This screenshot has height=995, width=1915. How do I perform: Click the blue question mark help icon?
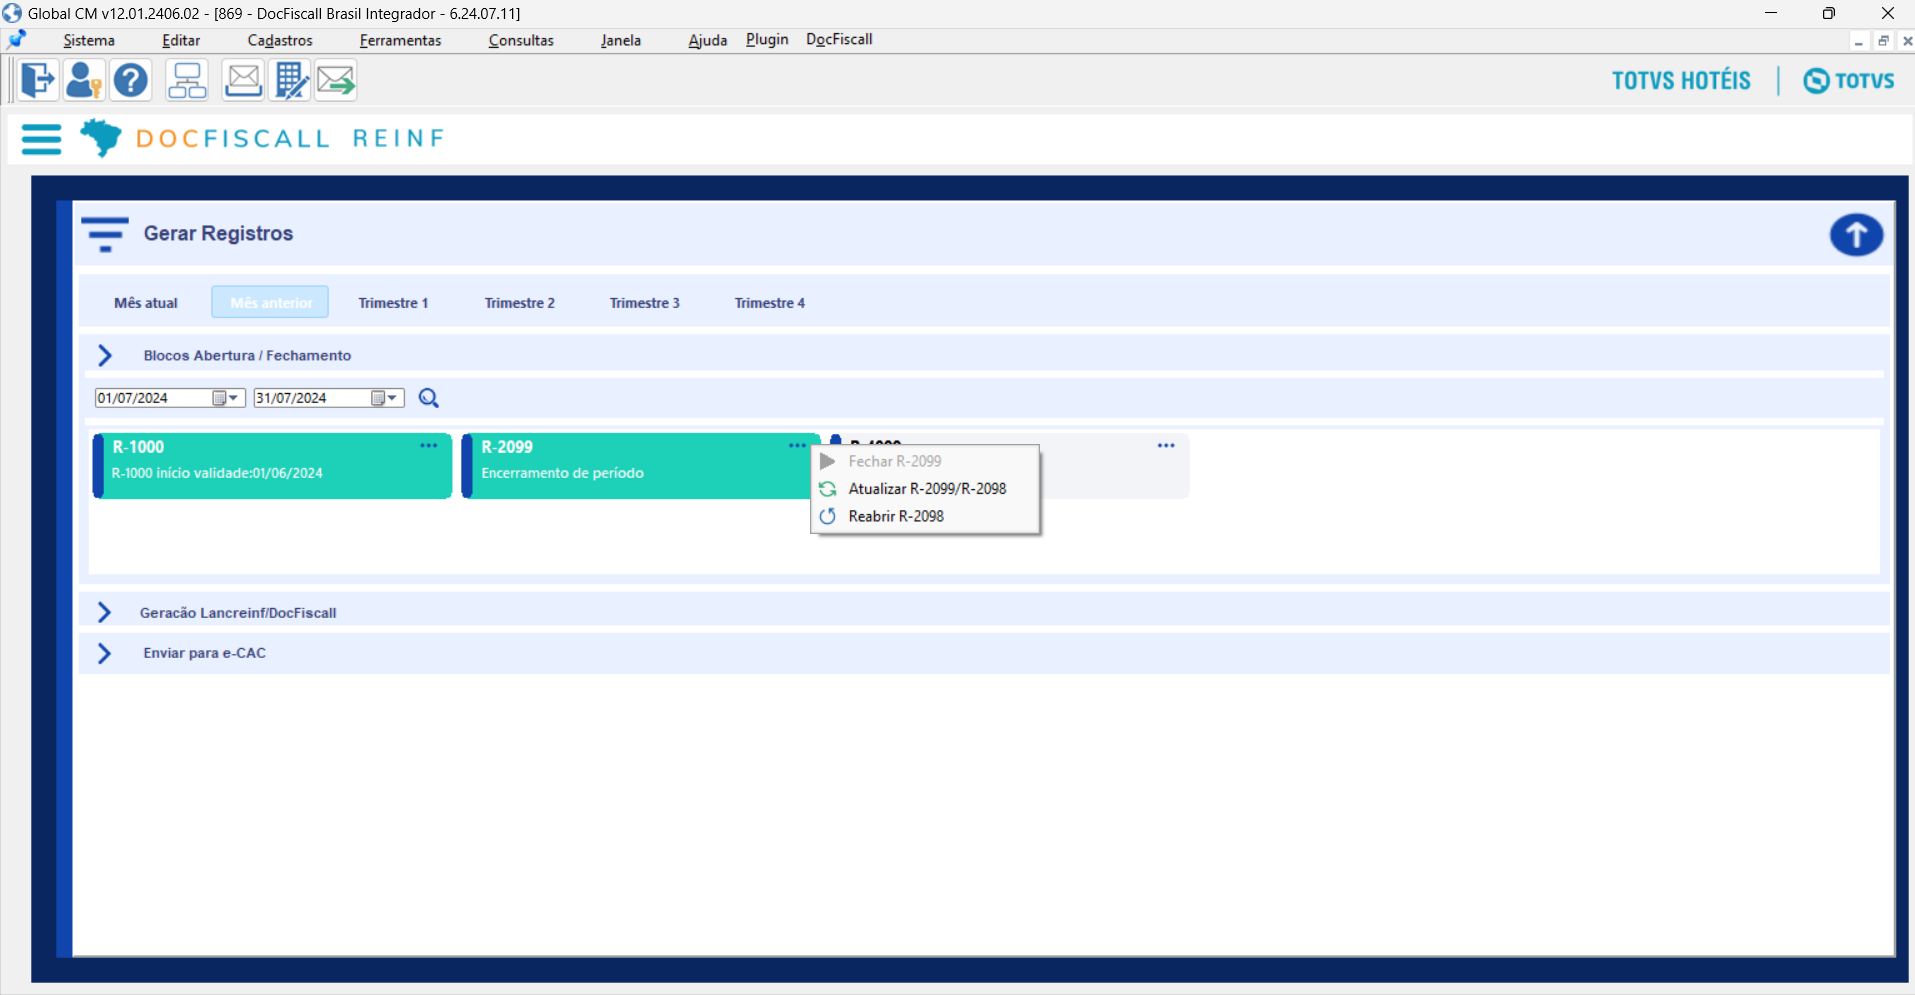[131, 80]
